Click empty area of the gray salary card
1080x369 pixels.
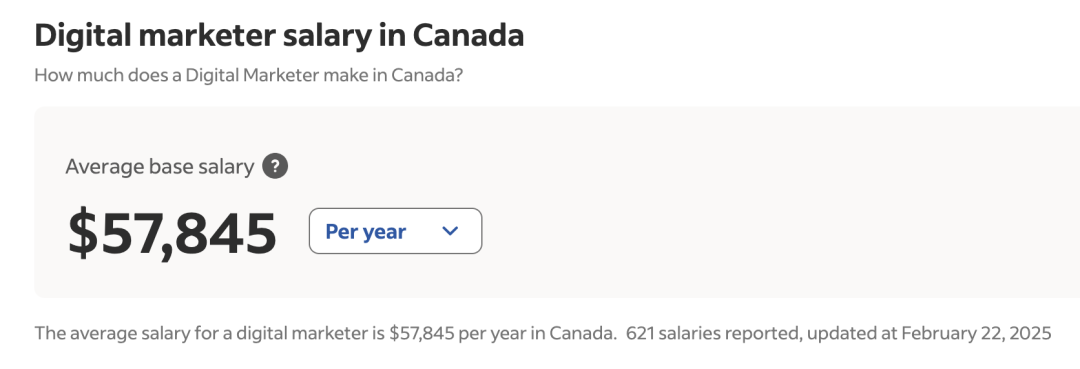[758, 207]
